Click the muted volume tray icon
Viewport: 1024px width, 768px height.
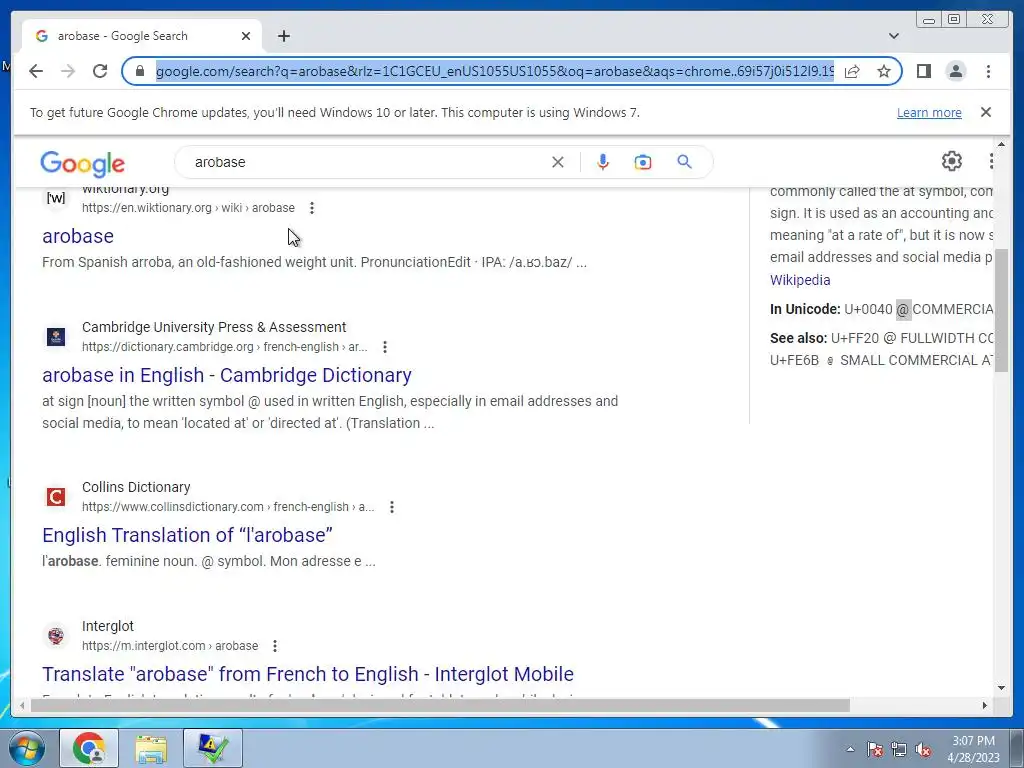point(923,749)
